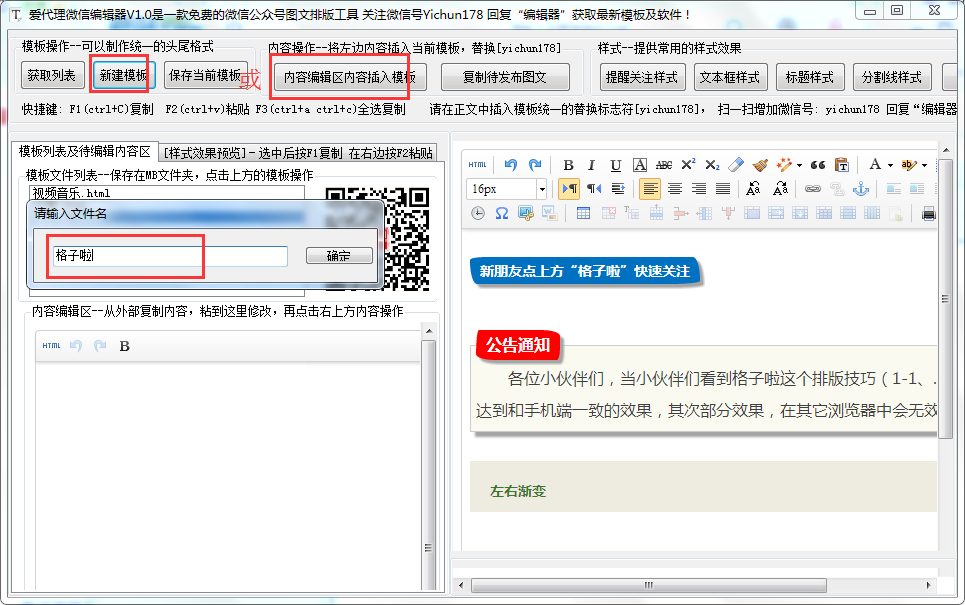Image resolution: width=965 pixels, height=605 pixels.
Task: Open the 文本框样式 styles
Action: click(730, 77)
